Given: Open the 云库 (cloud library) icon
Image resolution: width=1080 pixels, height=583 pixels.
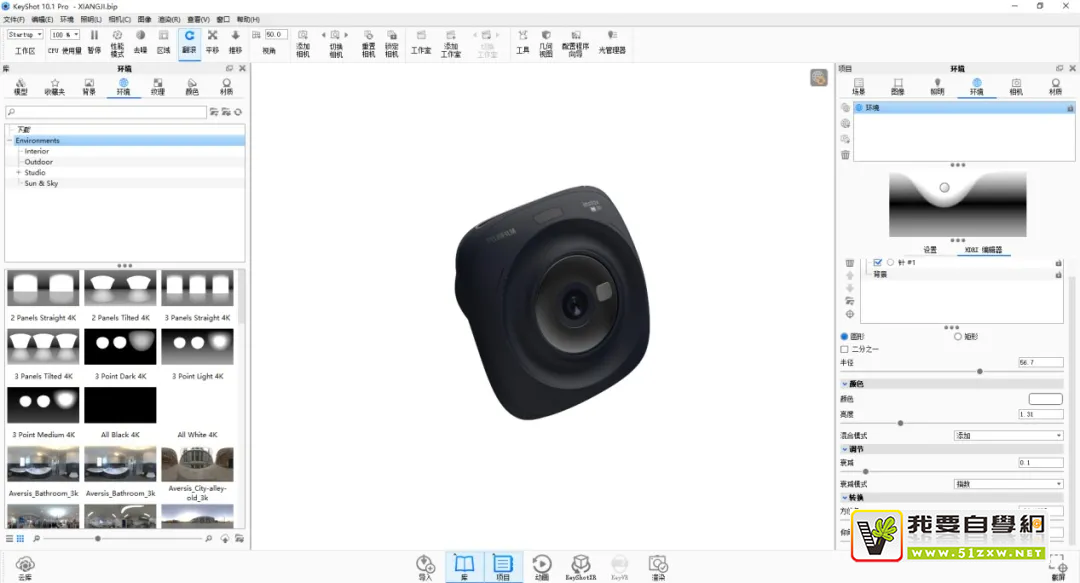Looking at the screenshot, I should click(25, 567).
